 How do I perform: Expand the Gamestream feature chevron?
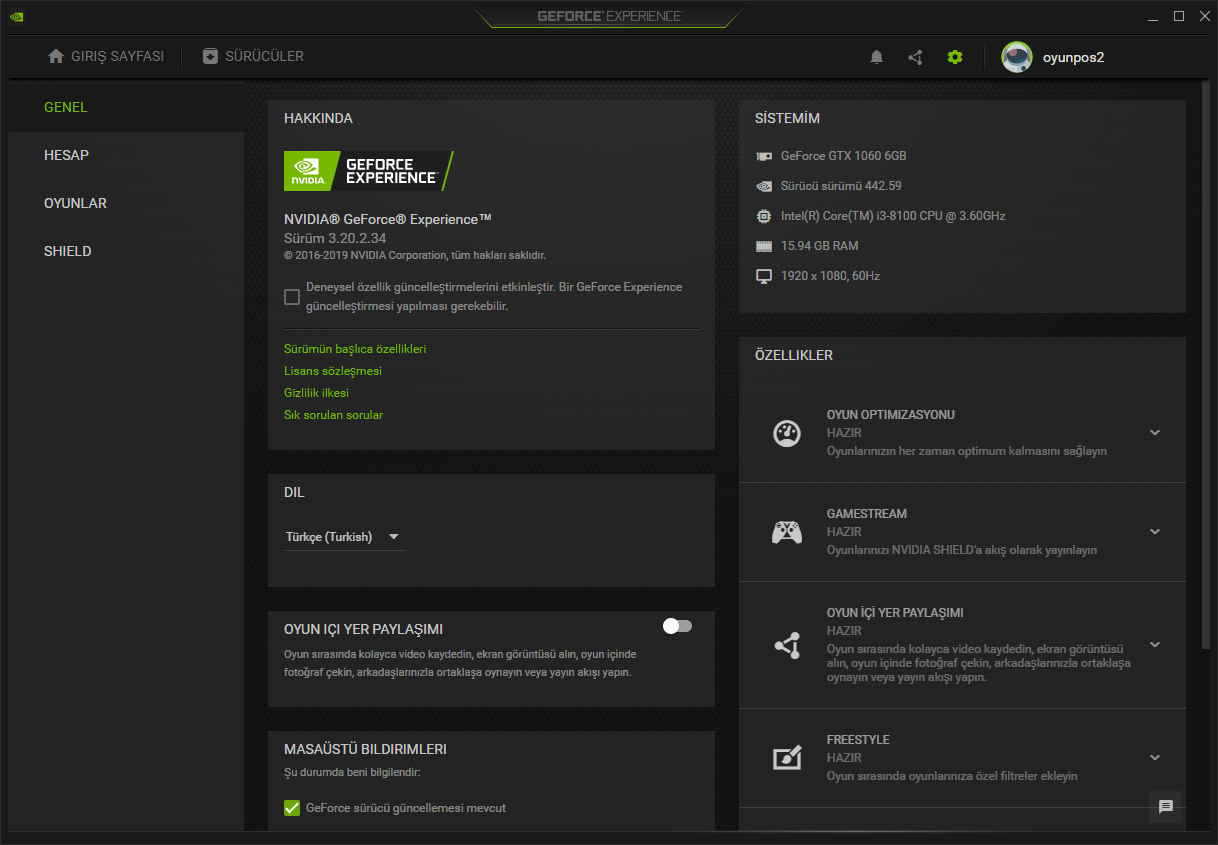pos(1155,532)
